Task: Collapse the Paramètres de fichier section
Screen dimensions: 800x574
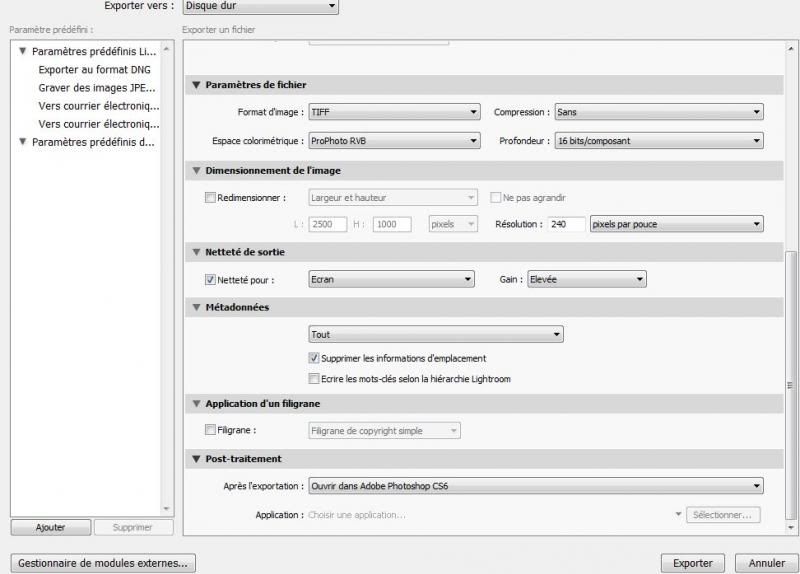Action: pyautogui.click(x=196, y=85)
